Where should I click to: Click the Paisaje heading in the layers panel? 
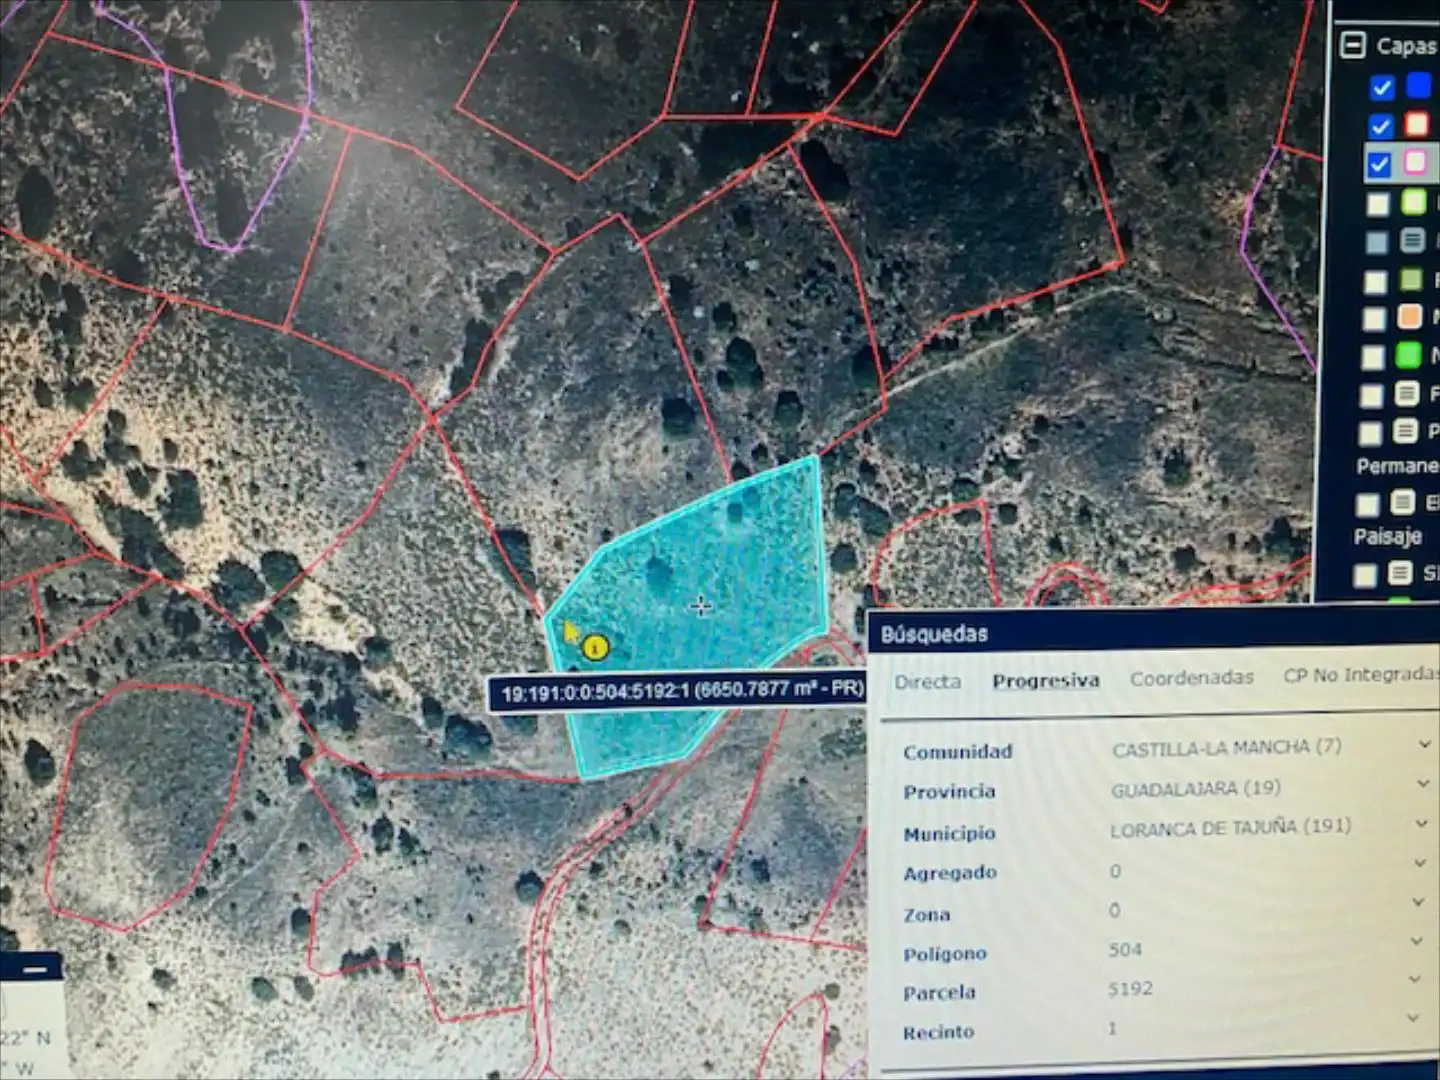point(1387,537)
